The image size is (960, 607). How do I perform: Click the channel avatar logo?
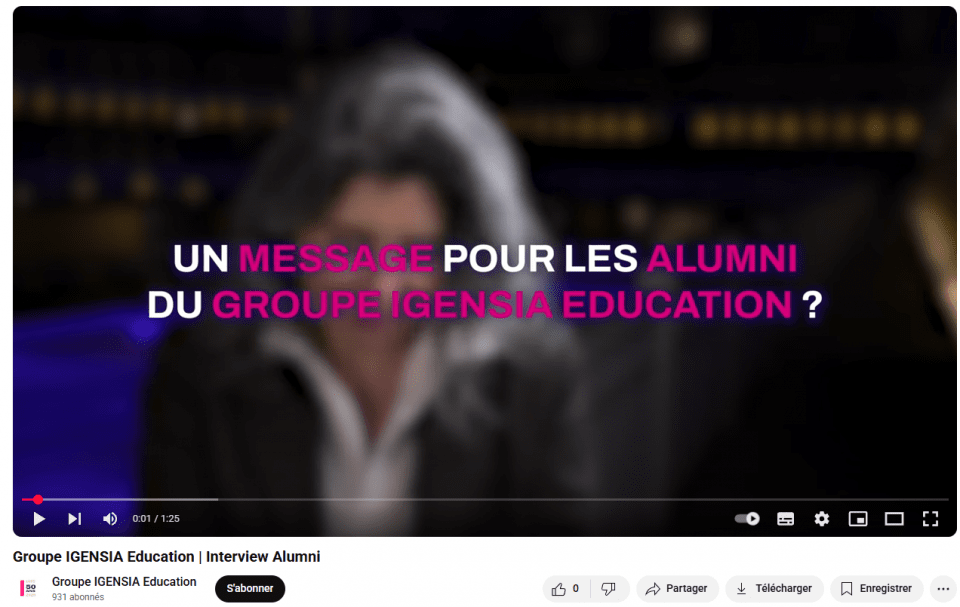(x=29, y=589)
